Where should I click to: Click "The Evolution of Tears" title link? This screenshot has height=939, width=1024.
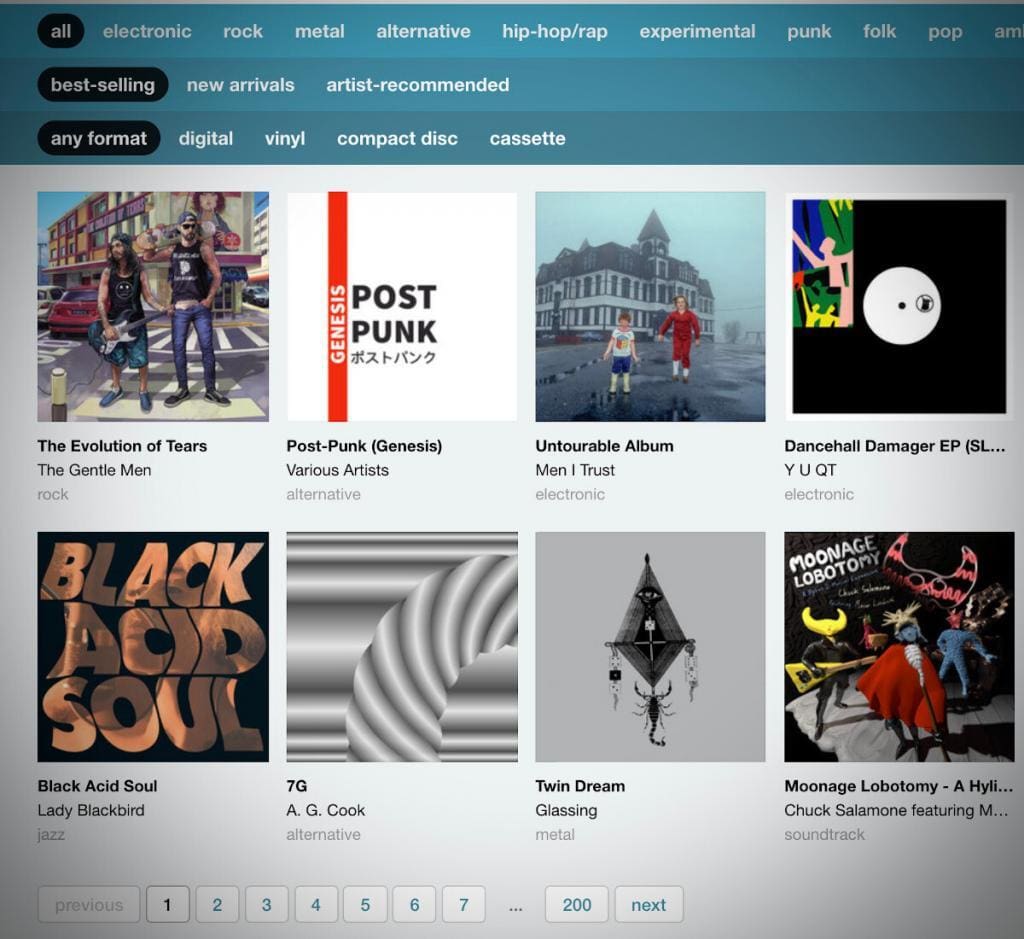pos(122,446)
